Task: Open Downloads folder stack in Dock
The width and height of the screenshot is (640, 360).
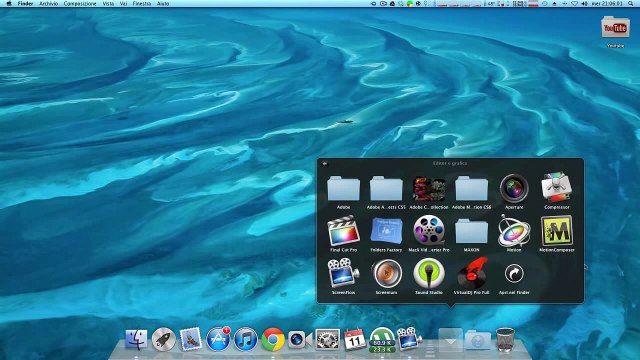Action: pyautogui.click(x=478, y=340)
